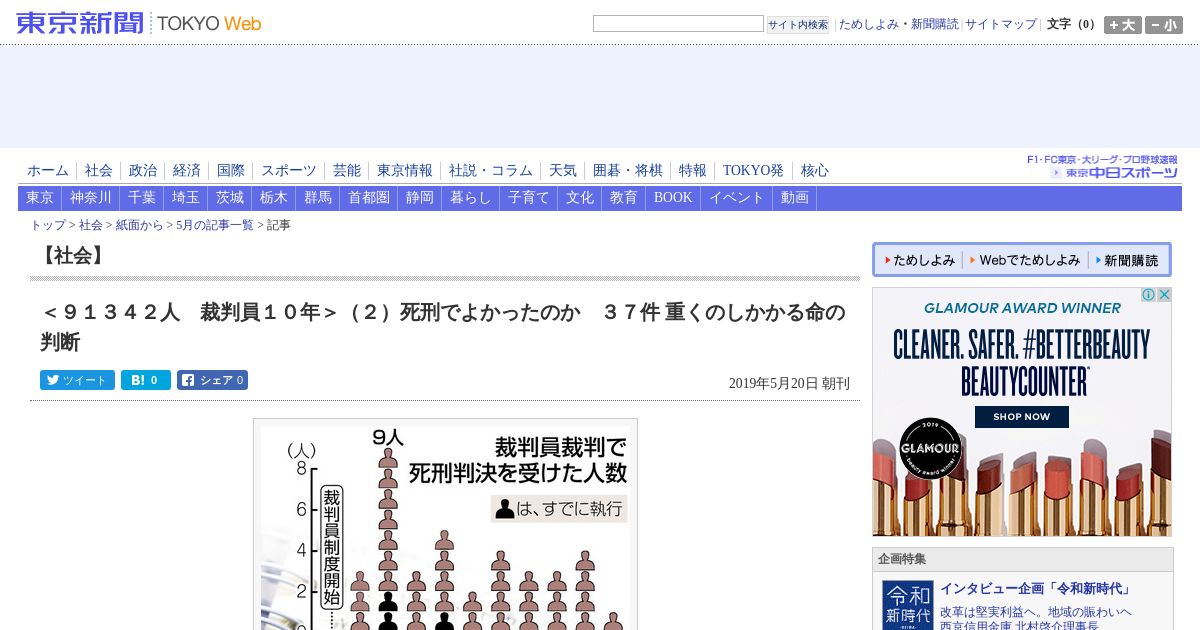Select the イベント tab
The image size is (1200, 630).
(x=737, y=198)
